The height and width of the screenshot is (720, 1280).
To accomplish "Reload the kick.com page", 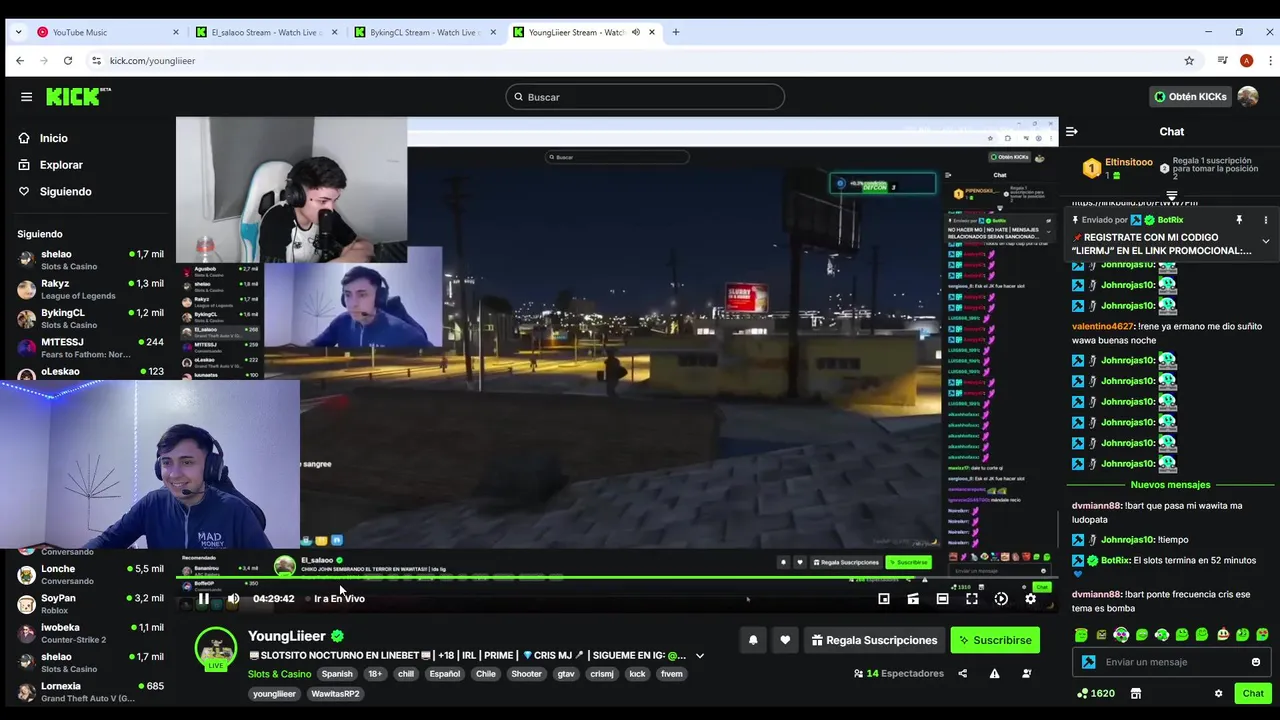I will coord(68,61).
